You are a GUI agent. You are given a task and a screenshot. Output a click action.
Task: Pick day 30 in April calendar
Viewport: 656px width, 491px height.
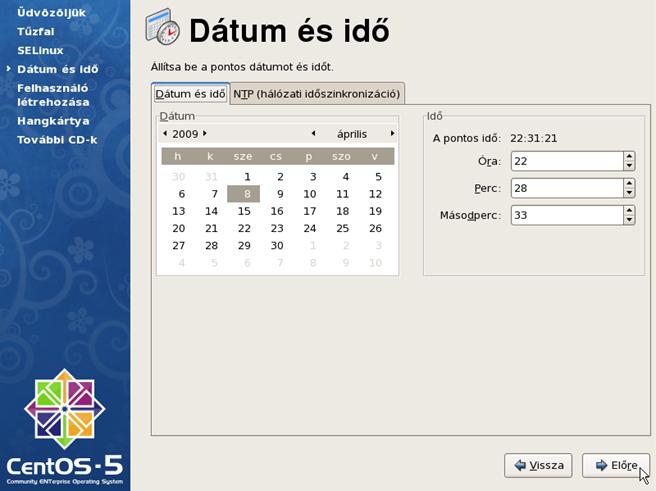pyautogui.click(x=277, y=245)
